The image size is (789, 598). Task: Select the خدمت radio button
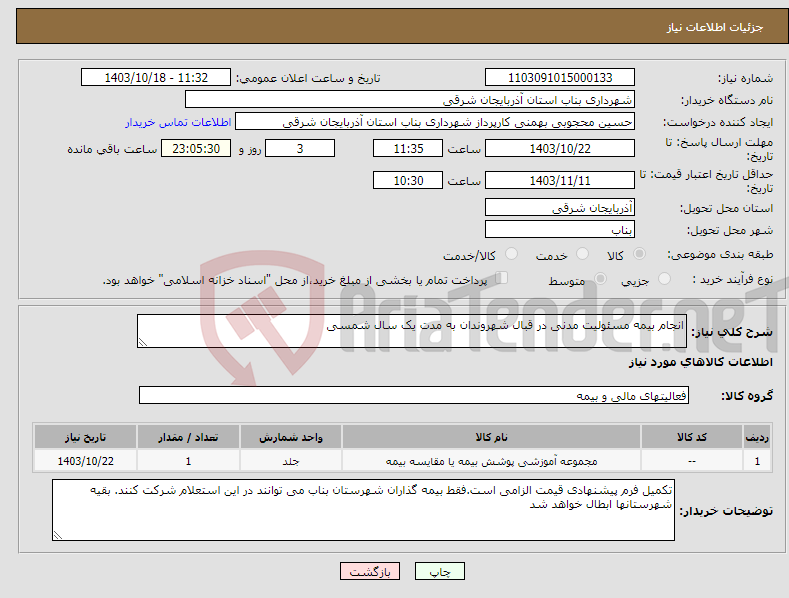point(582,254)
